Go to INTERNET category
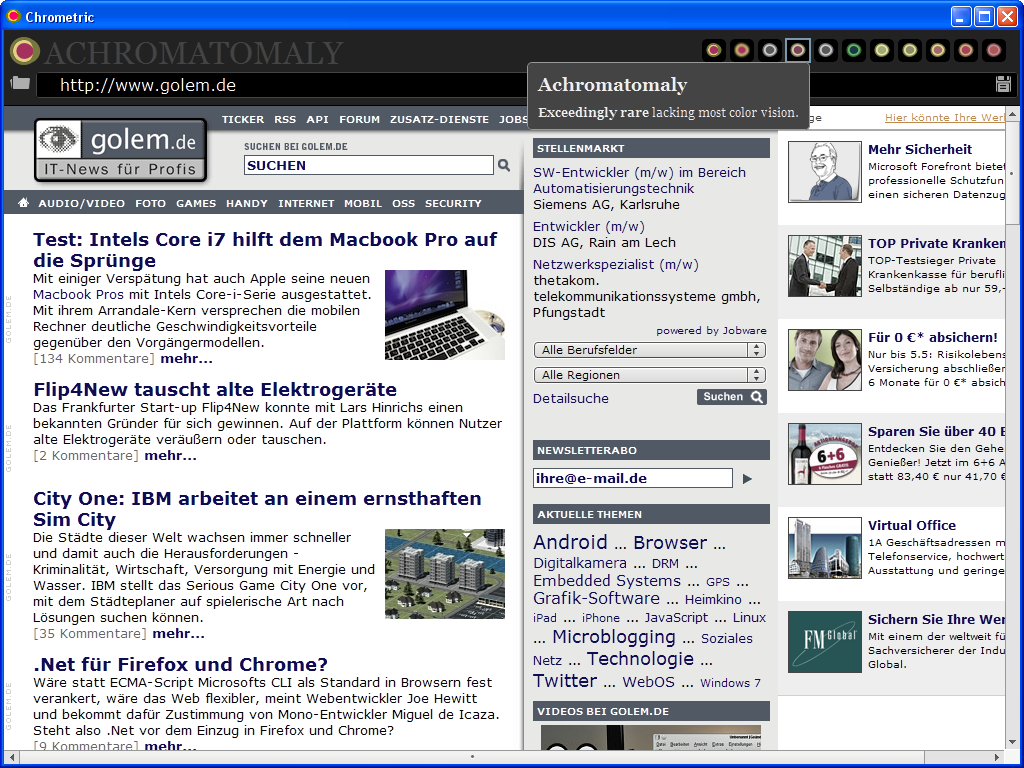 pos(306,203)
